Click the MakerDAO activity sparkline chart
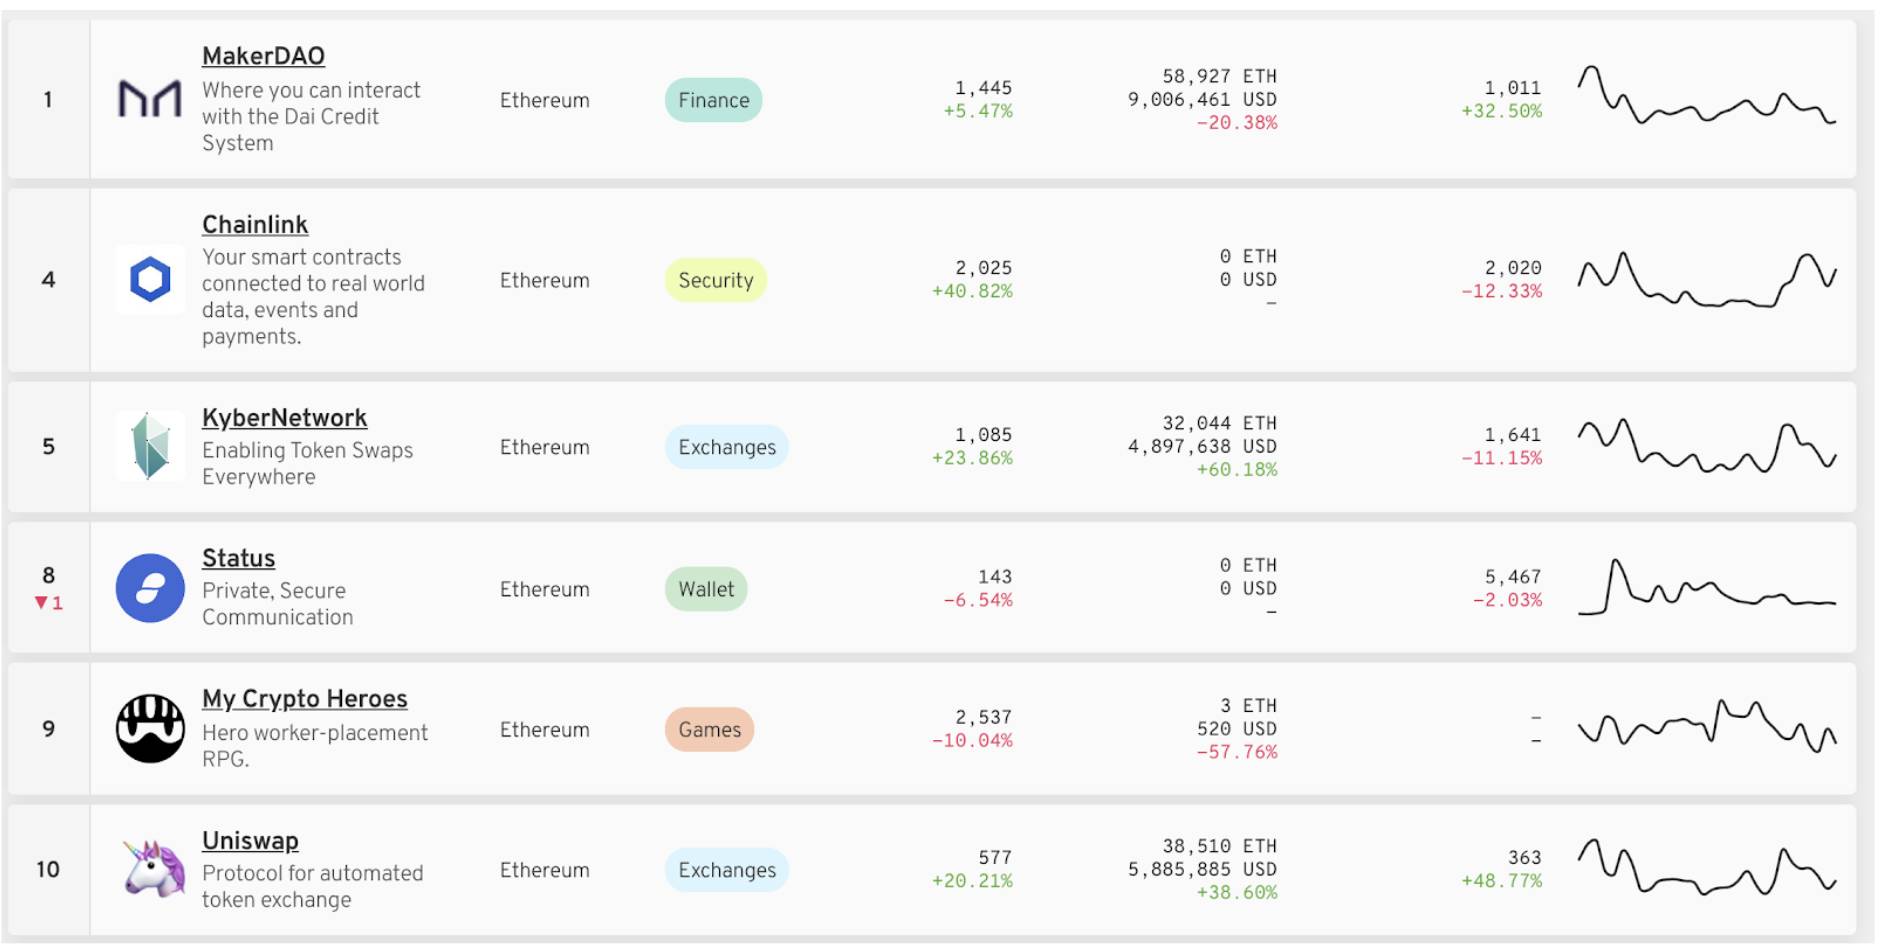 1706,96
